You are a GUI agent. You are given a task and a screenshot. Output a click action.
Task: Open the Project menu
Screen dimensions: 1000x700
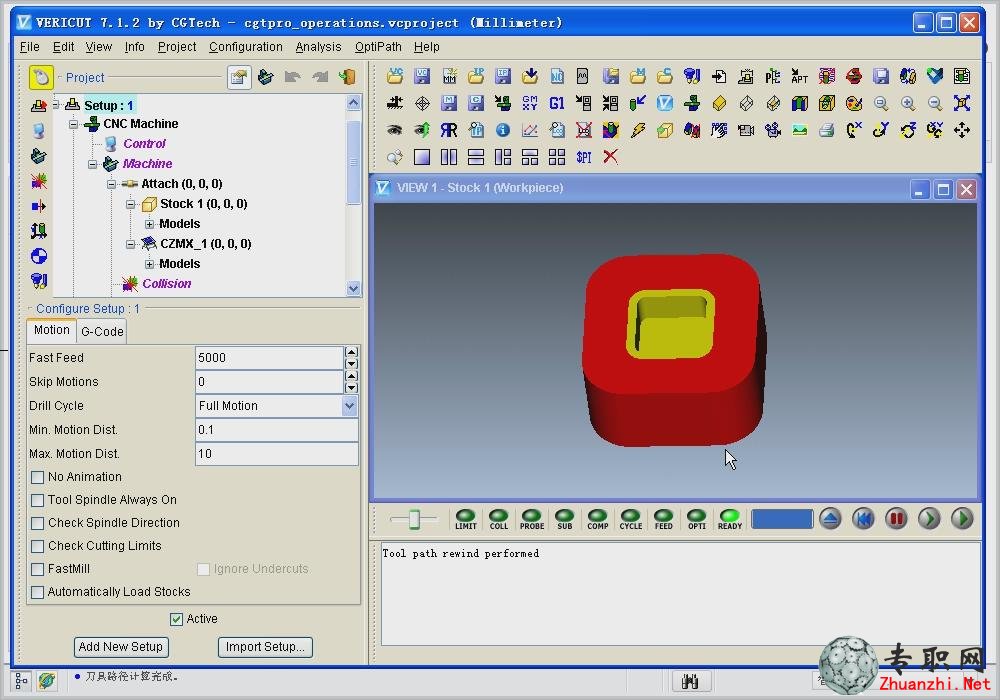pyautogui.click(x=177, y=47)
